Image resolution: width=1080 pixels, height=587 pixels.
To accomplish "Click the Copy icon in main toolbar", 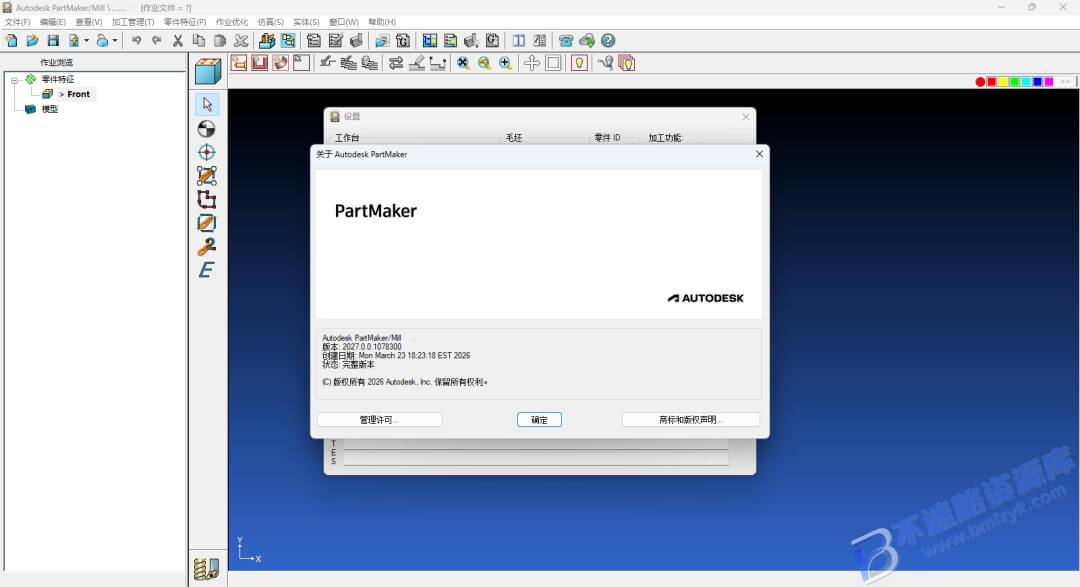I will (198, 41).
